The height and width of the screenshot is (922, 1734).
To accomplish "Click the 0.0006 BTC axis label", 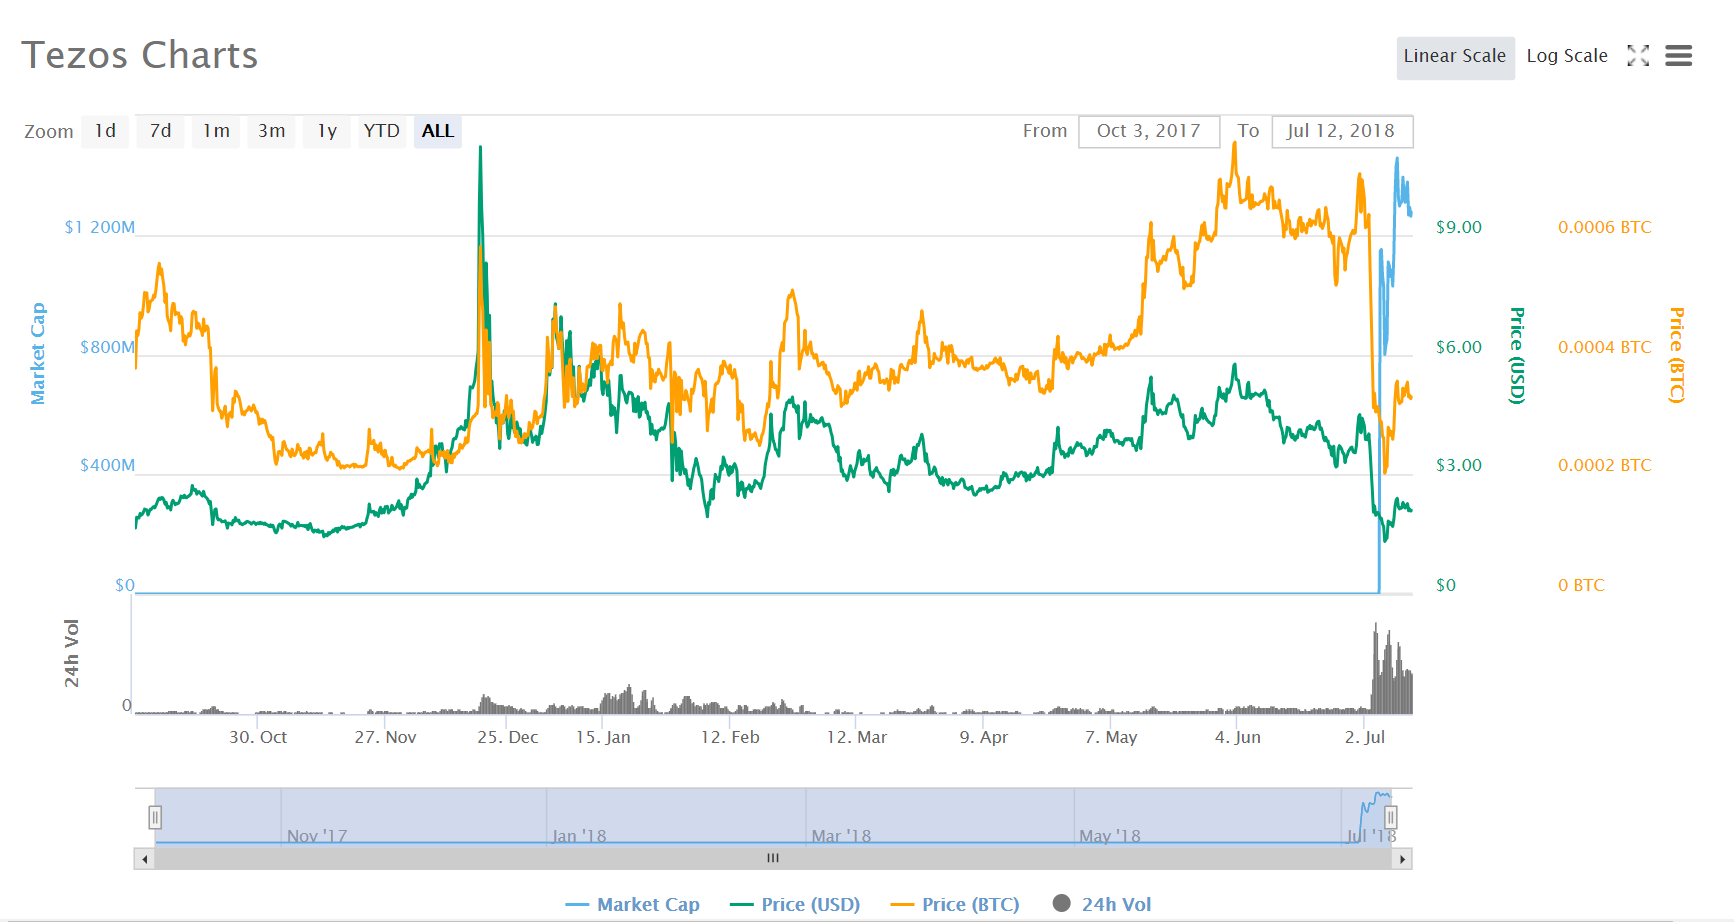I will tap(1605, 227).
